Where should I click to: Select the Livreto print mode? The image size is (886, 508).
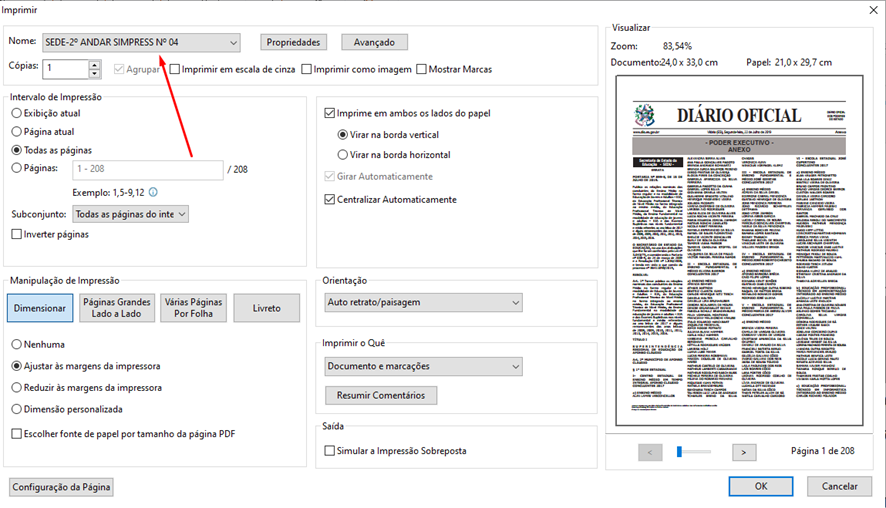click(x=267, y=308)
